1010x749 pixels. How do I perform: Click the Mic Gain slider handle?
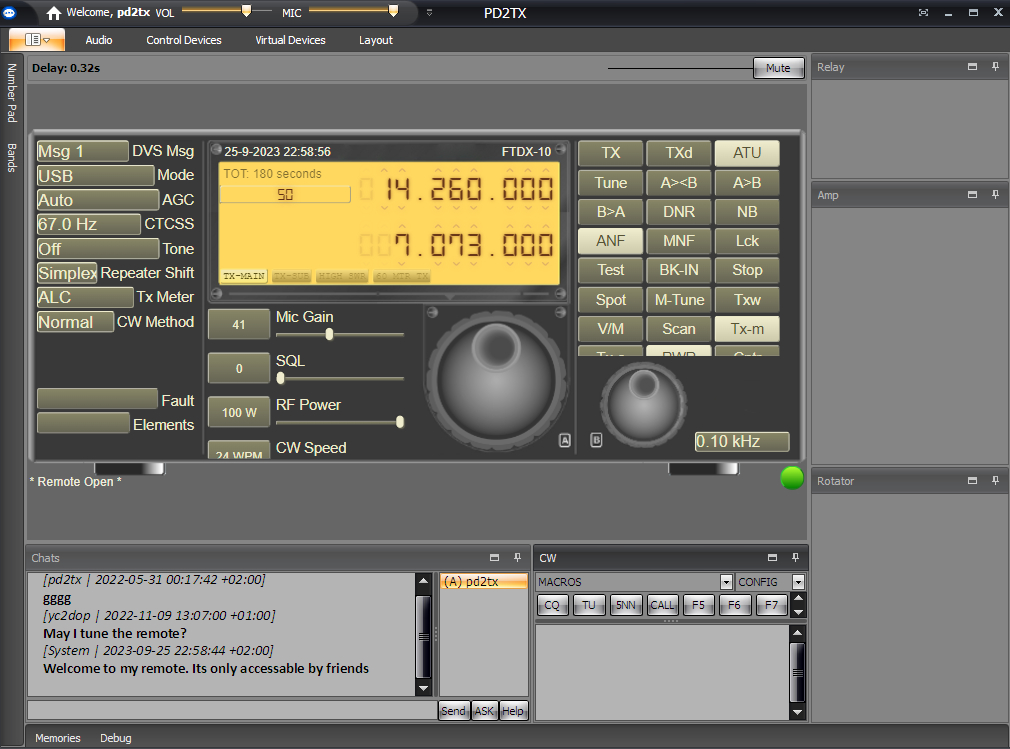329,335
